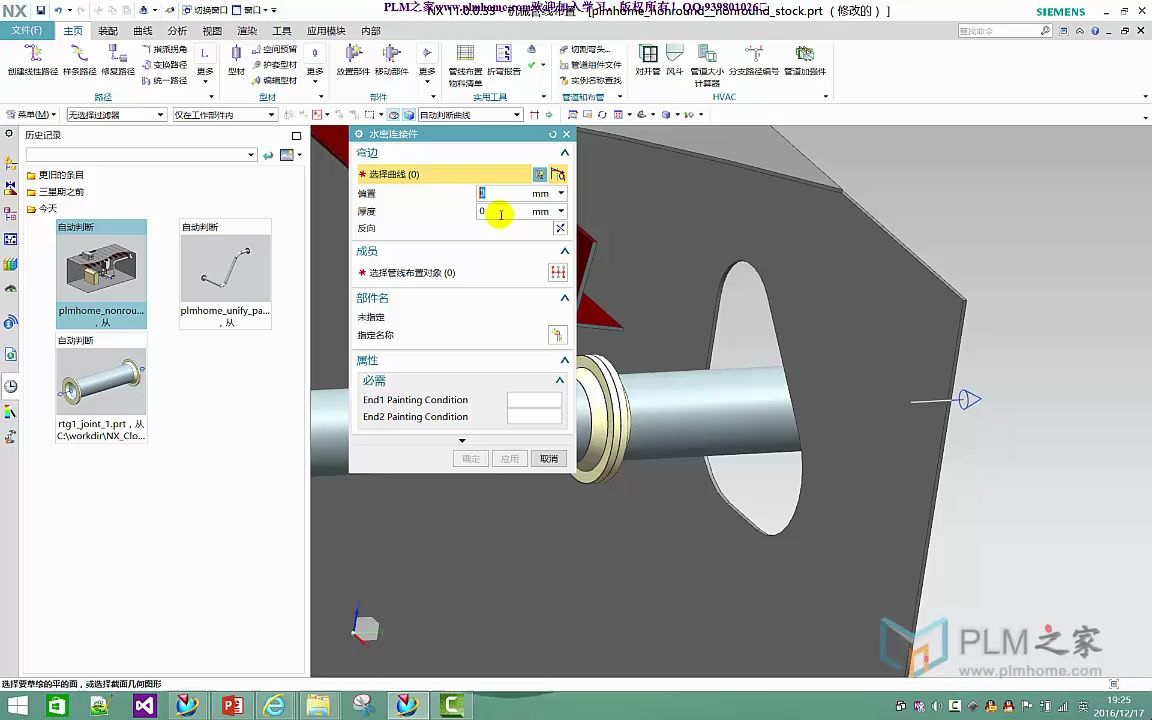Open Visual Studio from taskbar

(144, 706)
